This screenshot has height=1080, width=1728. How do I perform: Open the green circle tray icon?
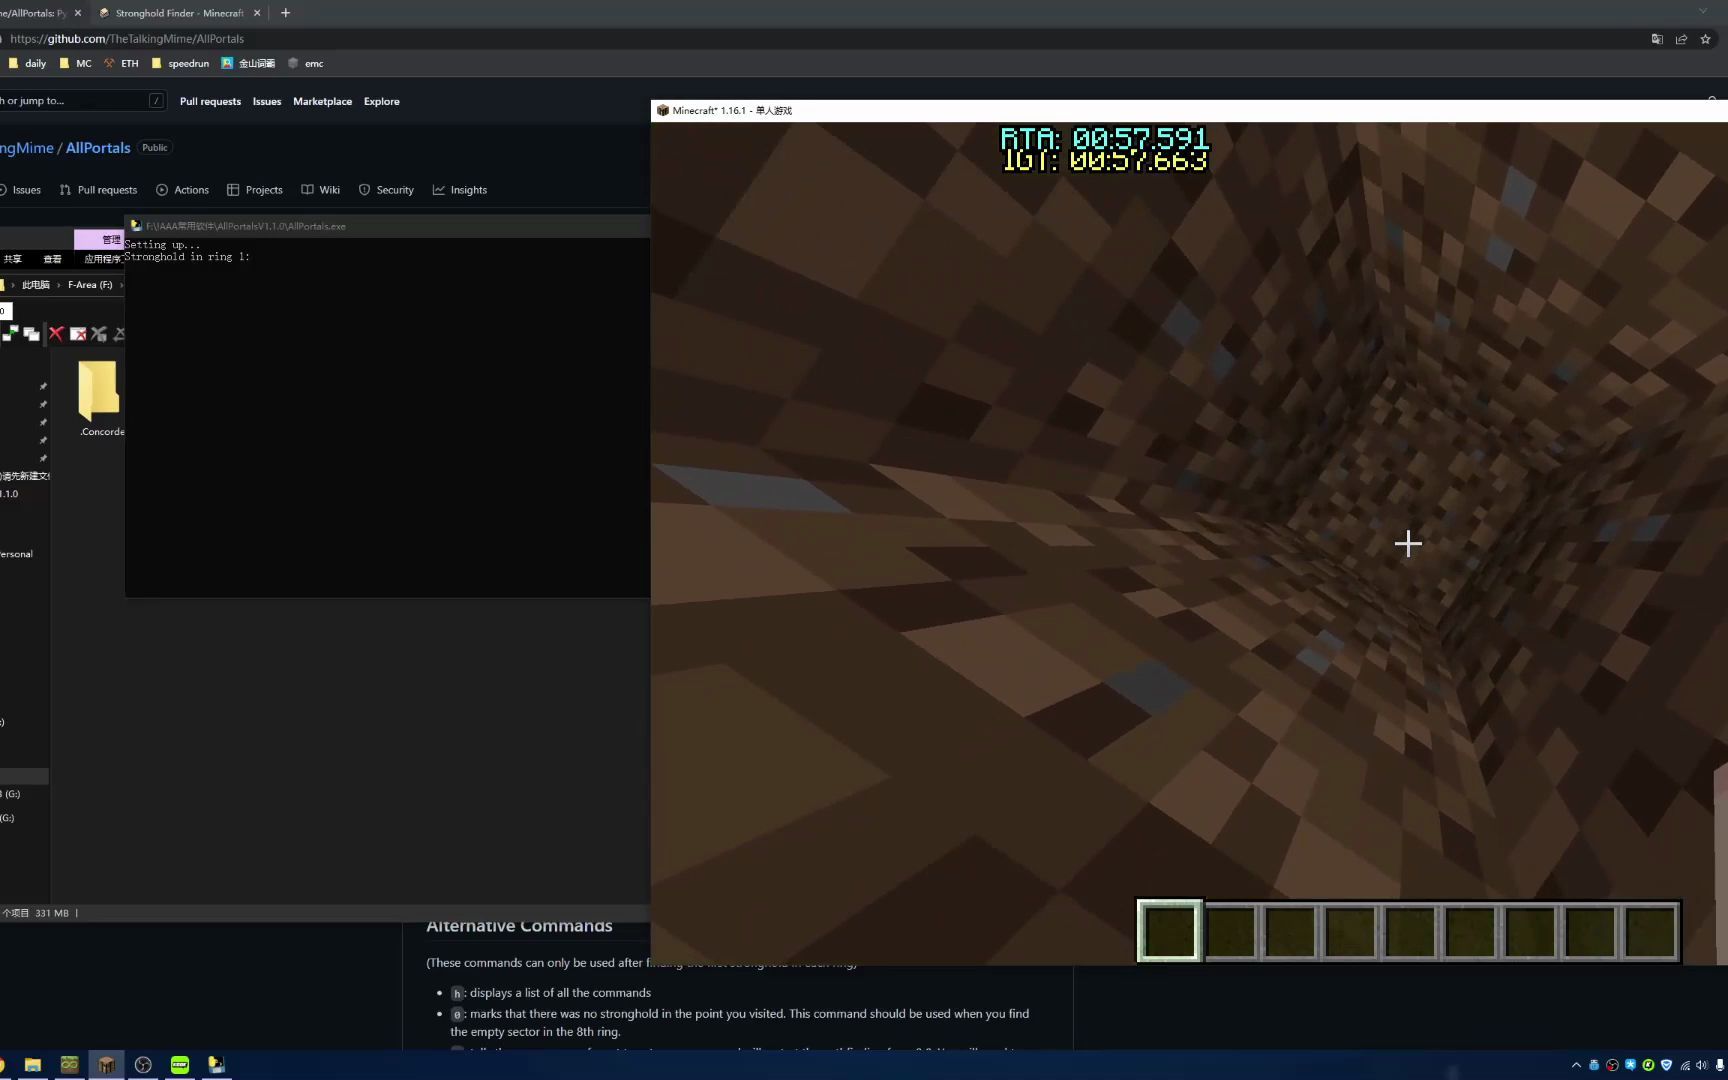click(x=1648, y=1065)
